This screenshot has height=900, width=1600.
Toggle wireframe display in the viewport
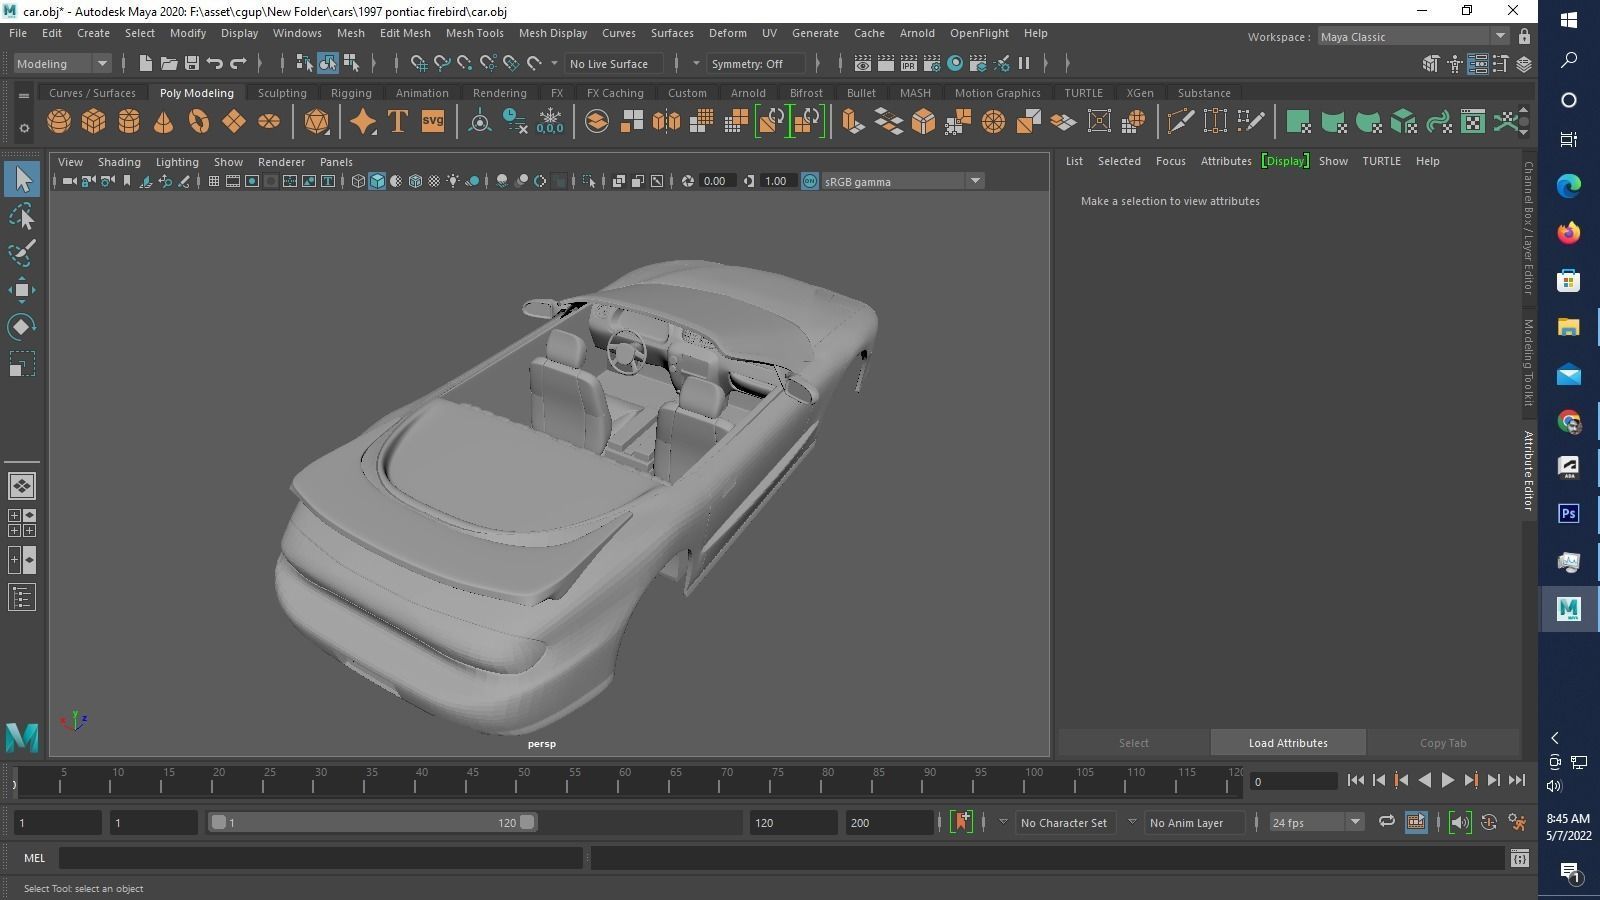pyautogui.click(x=358, y=181)
